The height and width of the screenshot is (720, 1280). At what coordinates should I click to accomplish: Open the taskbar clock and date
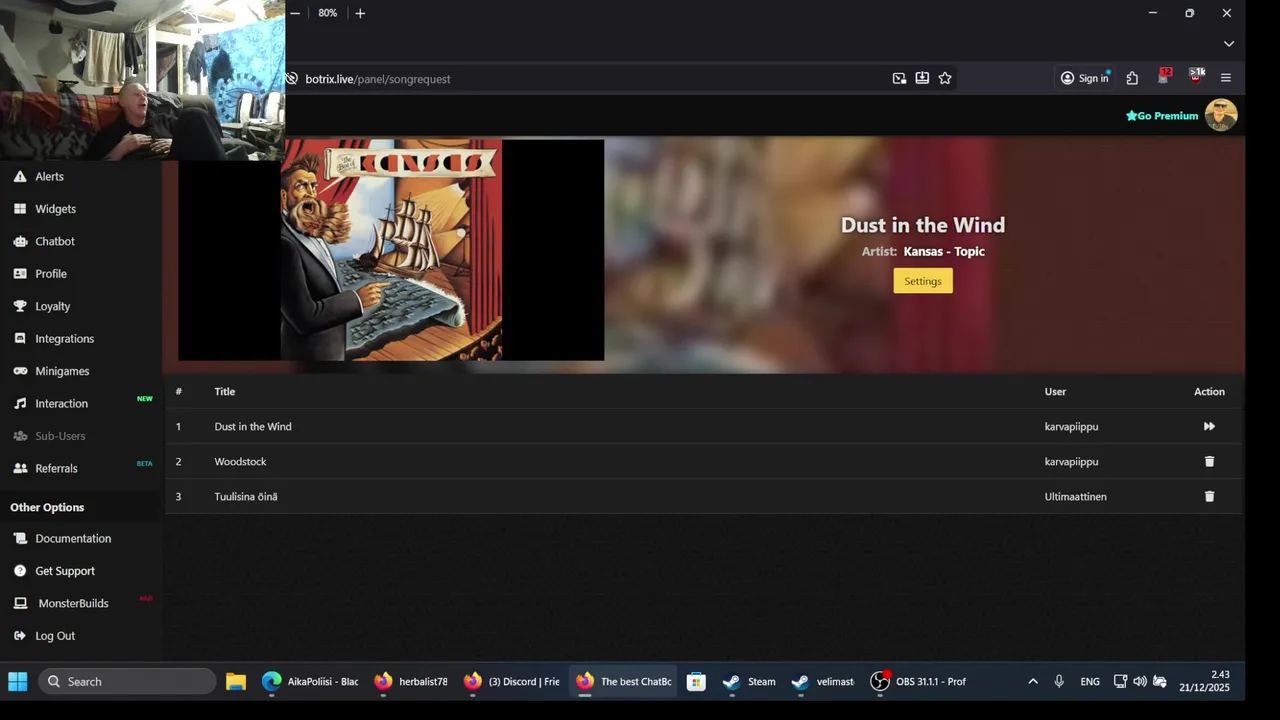tap(1205, 681)
